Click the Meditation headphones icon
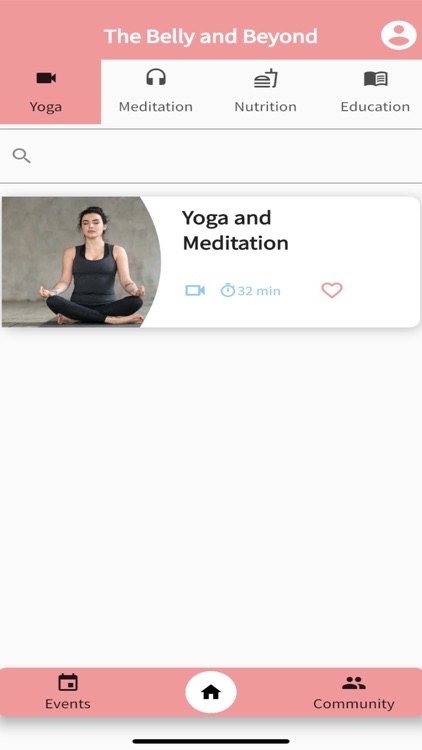The image size is (422, 750). pos(156,77)
